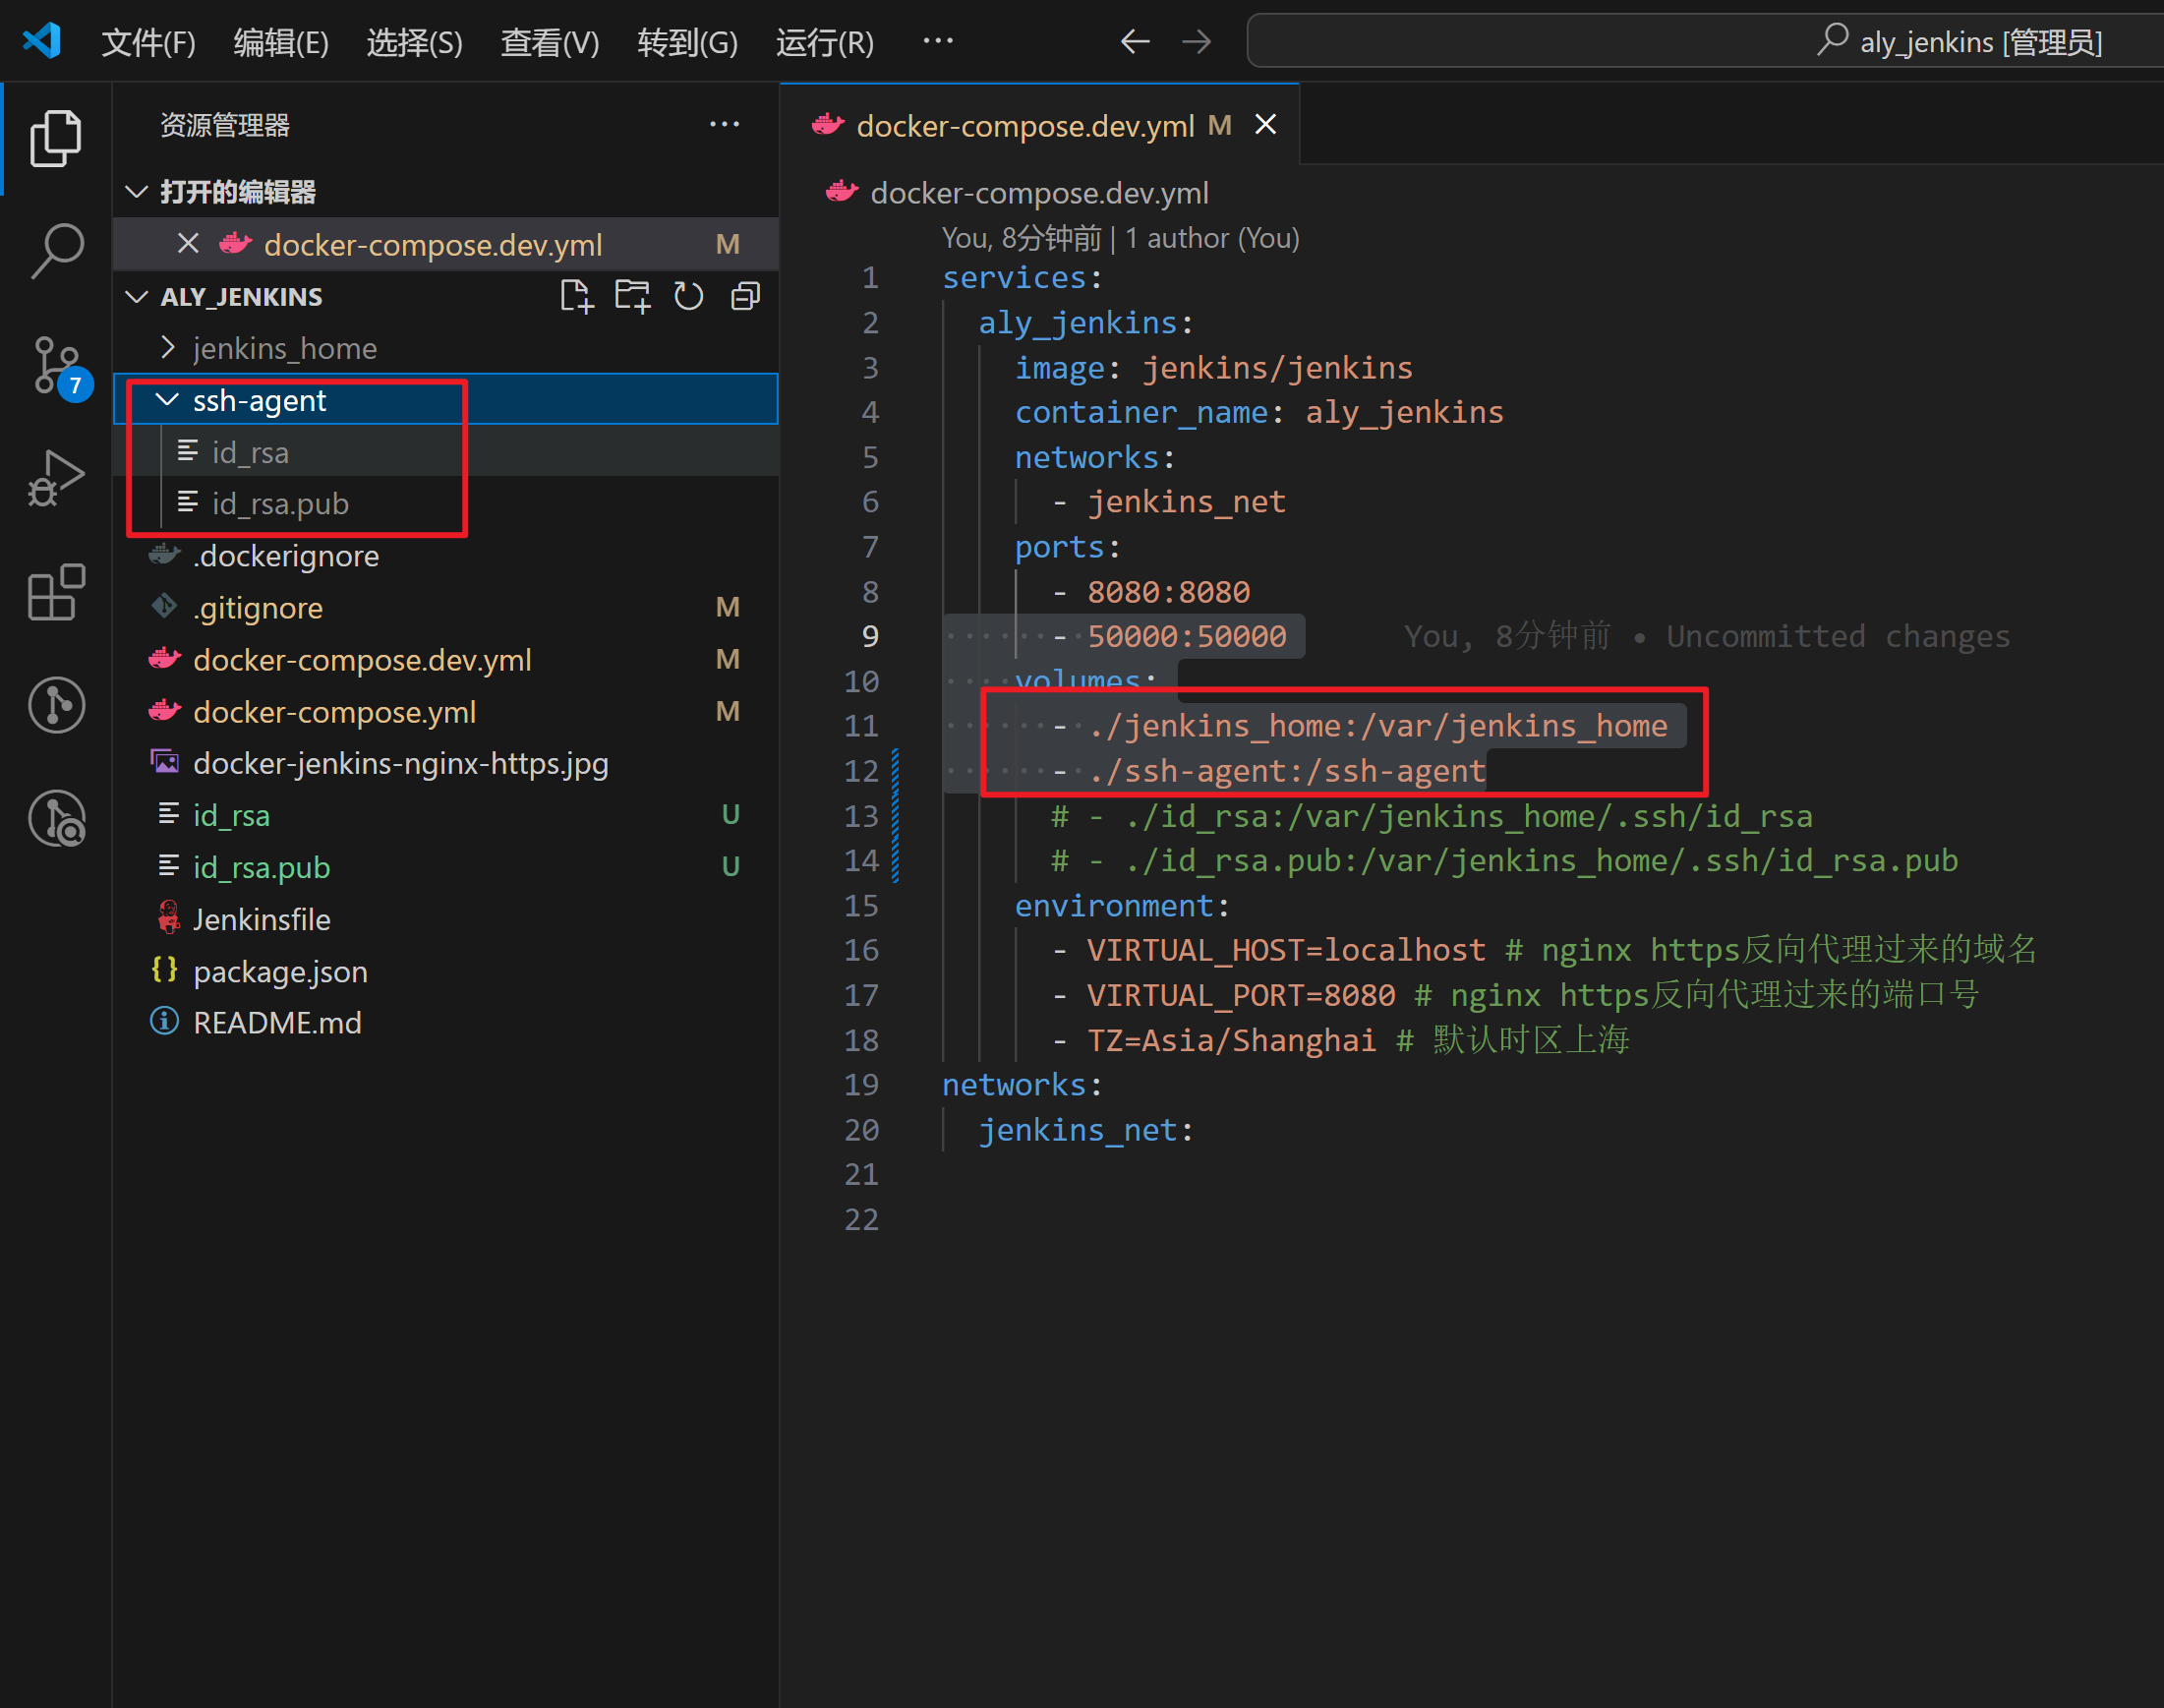Collapse the ssh-agent folder
Image resolution: width=2164 pixels, height=1708 pixels.
(167, 400)
